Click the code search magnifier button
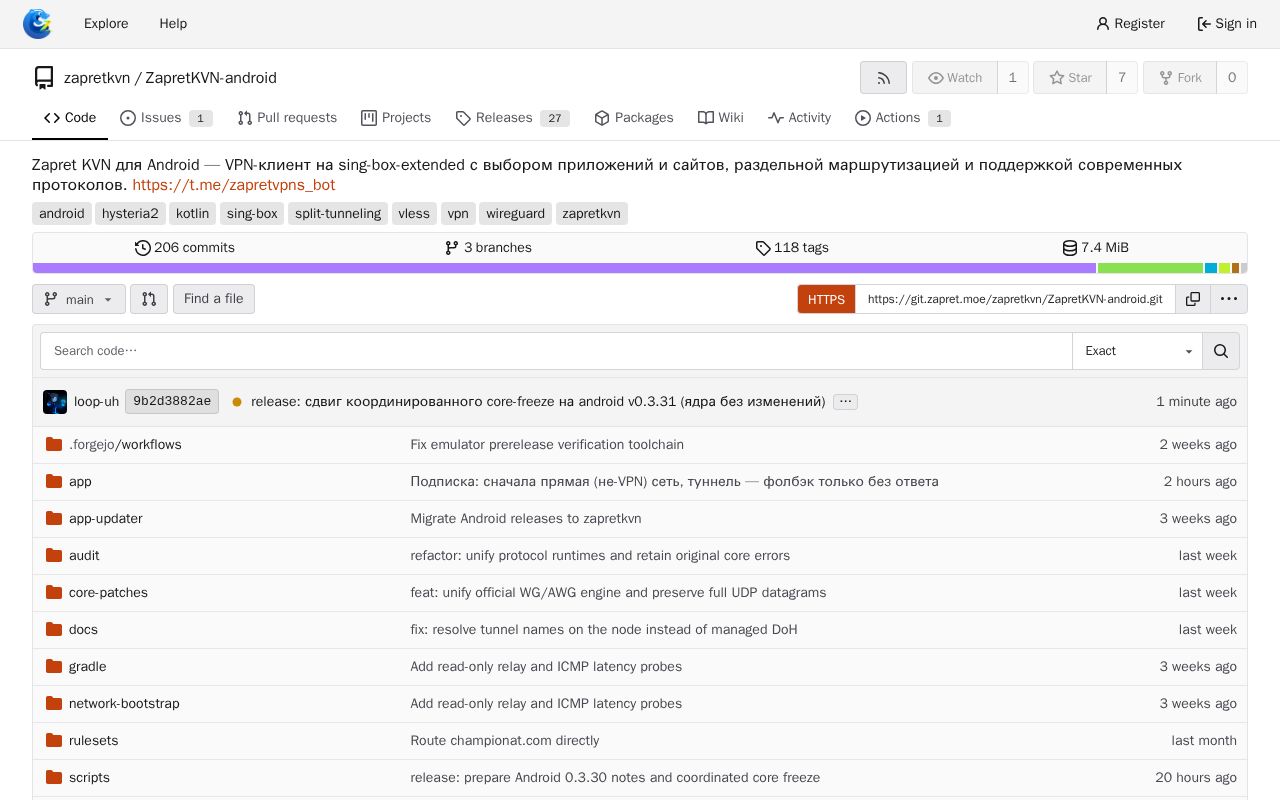The width and height of the screenshot is (1280, 800). click(x=1221, y=351)
